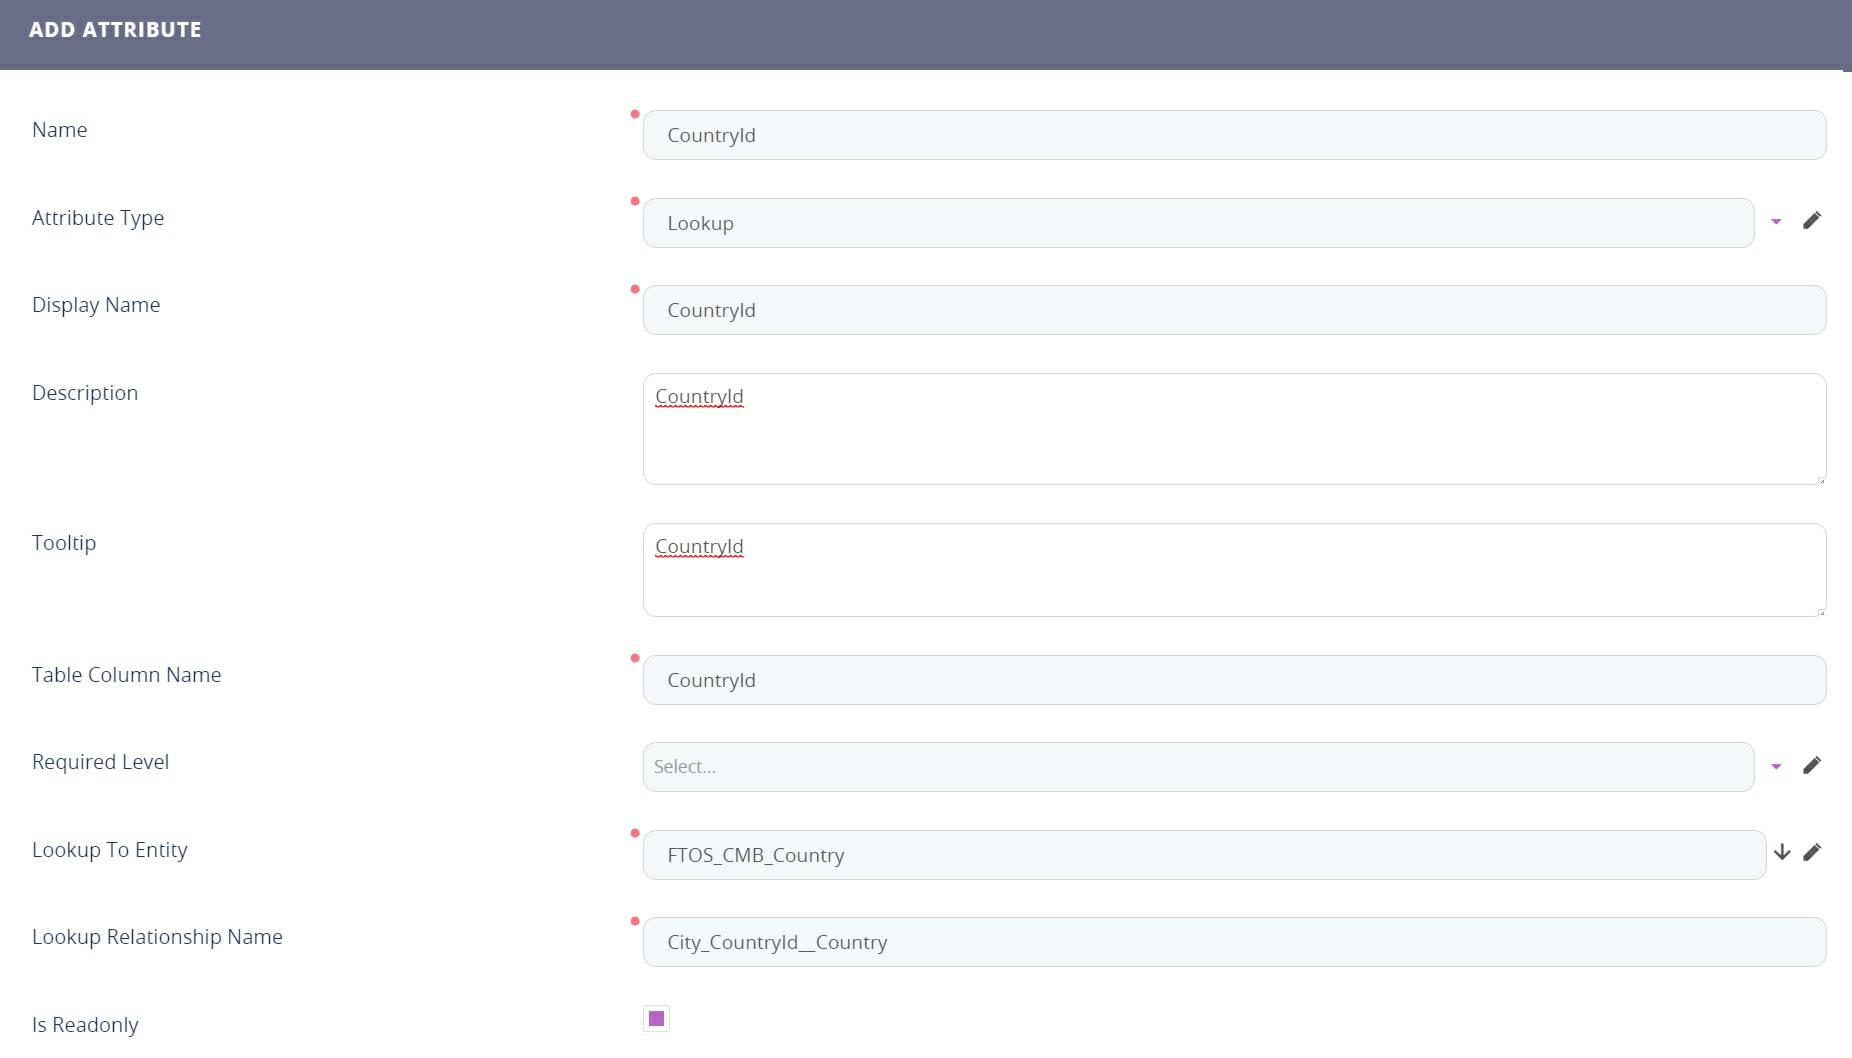Click inside the Description text area

click(1233, 440)
